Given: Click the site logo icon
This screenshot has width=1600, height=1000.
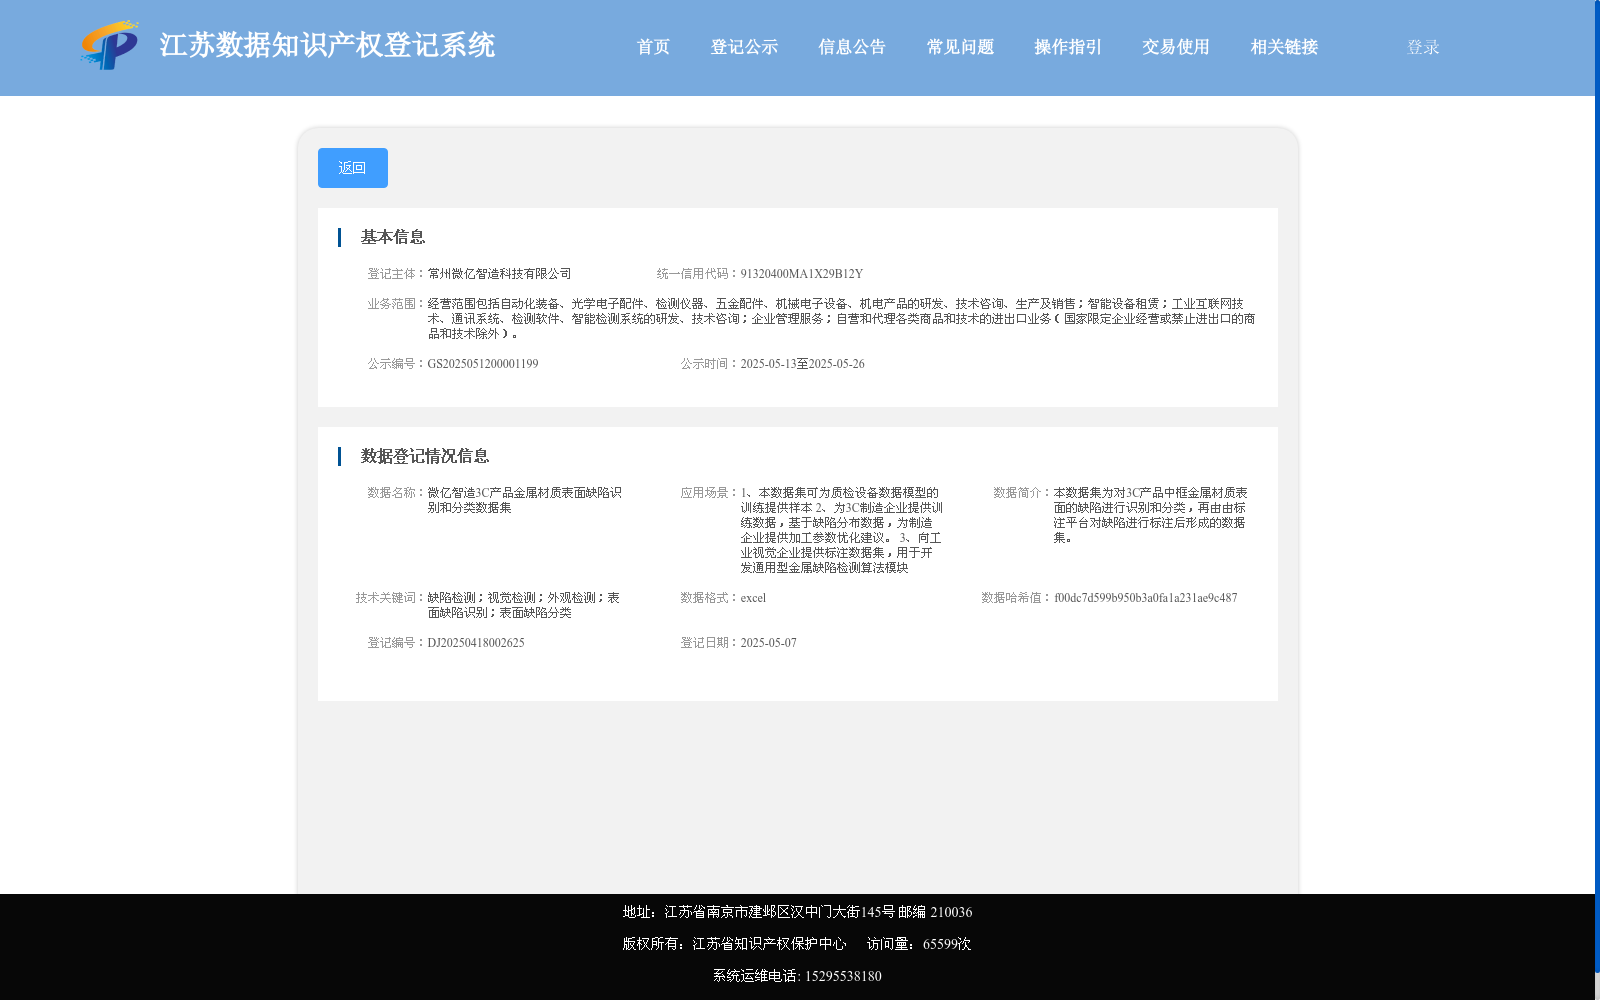Looking at the screenshot, I should point(110,45).
